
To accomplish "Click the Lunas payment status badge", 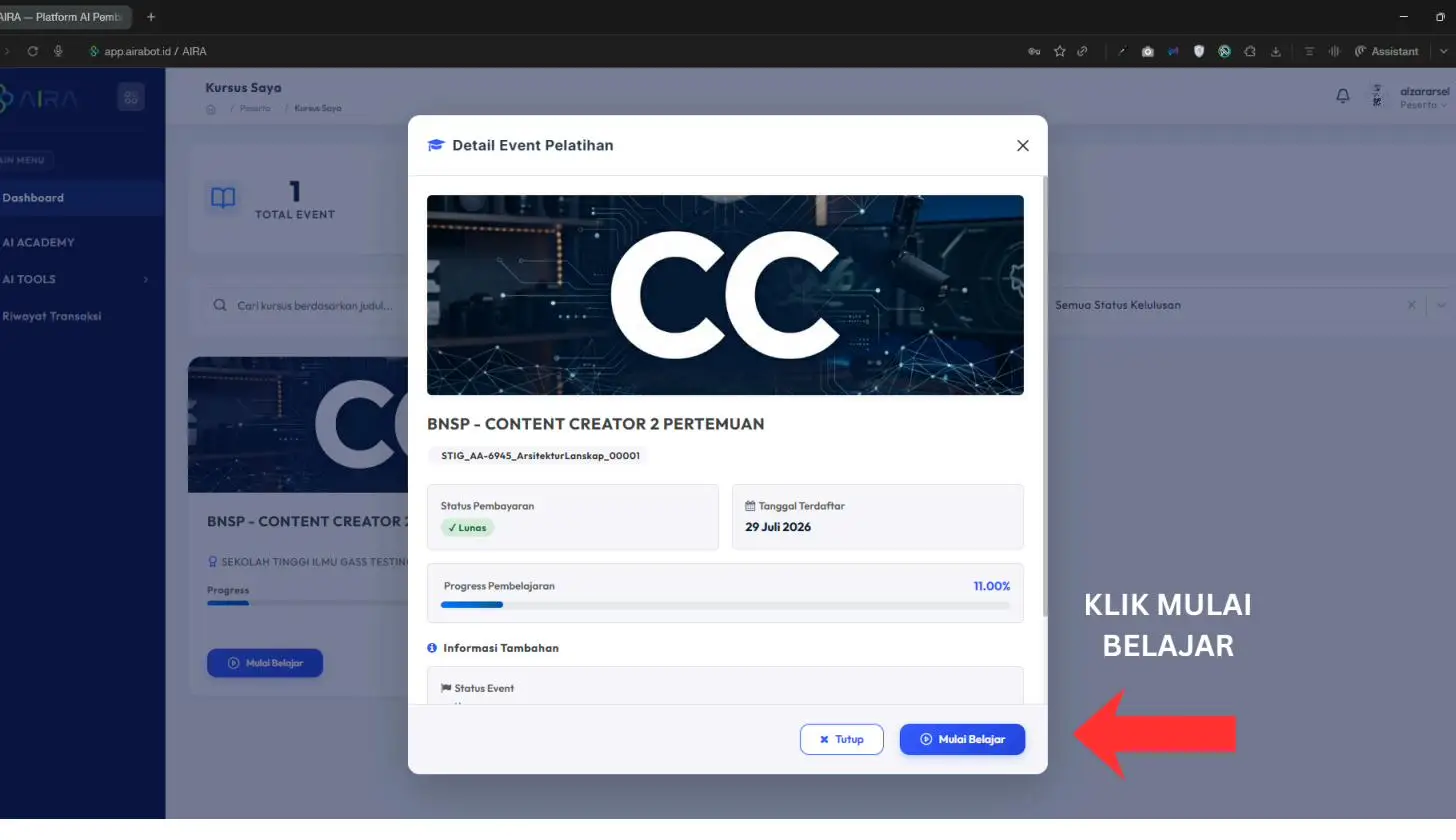I will [467, 527].
